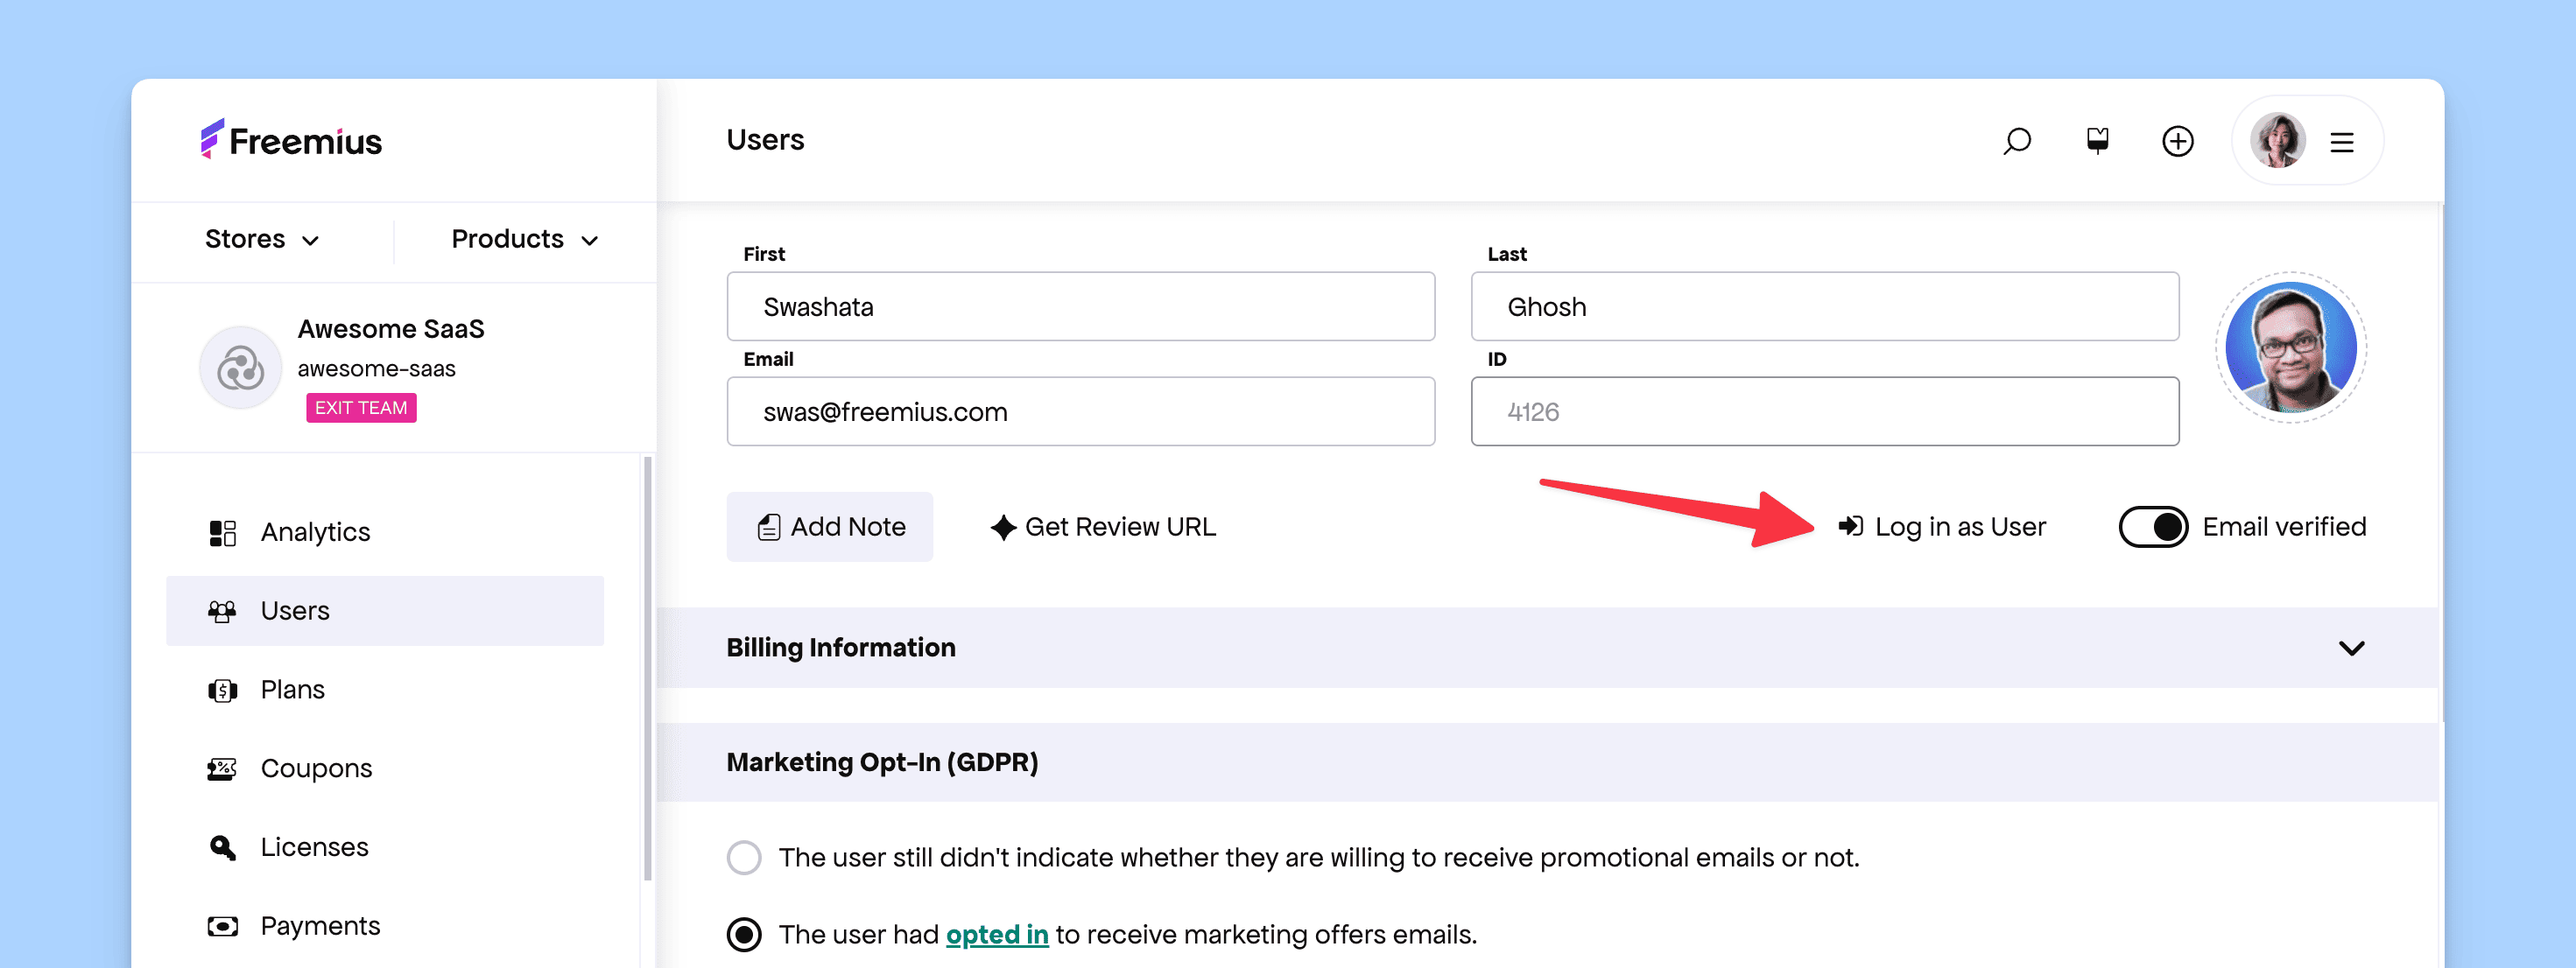Click the Licenses key icon
Screen dimensions: 2576x968
point(222,847)
